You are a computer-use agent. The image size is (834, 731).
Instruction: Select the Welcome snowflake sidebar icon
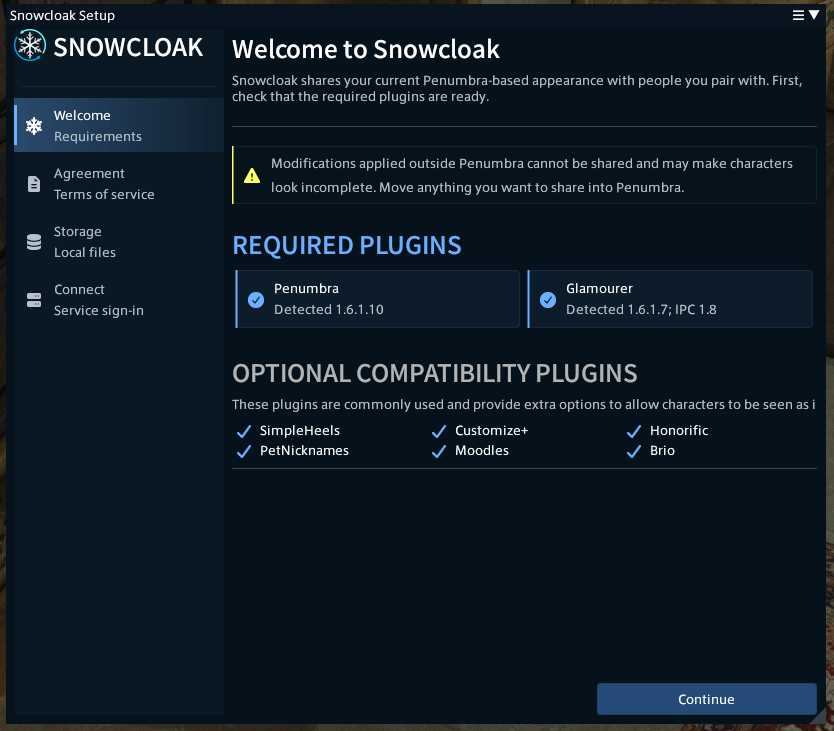point(34,126)
